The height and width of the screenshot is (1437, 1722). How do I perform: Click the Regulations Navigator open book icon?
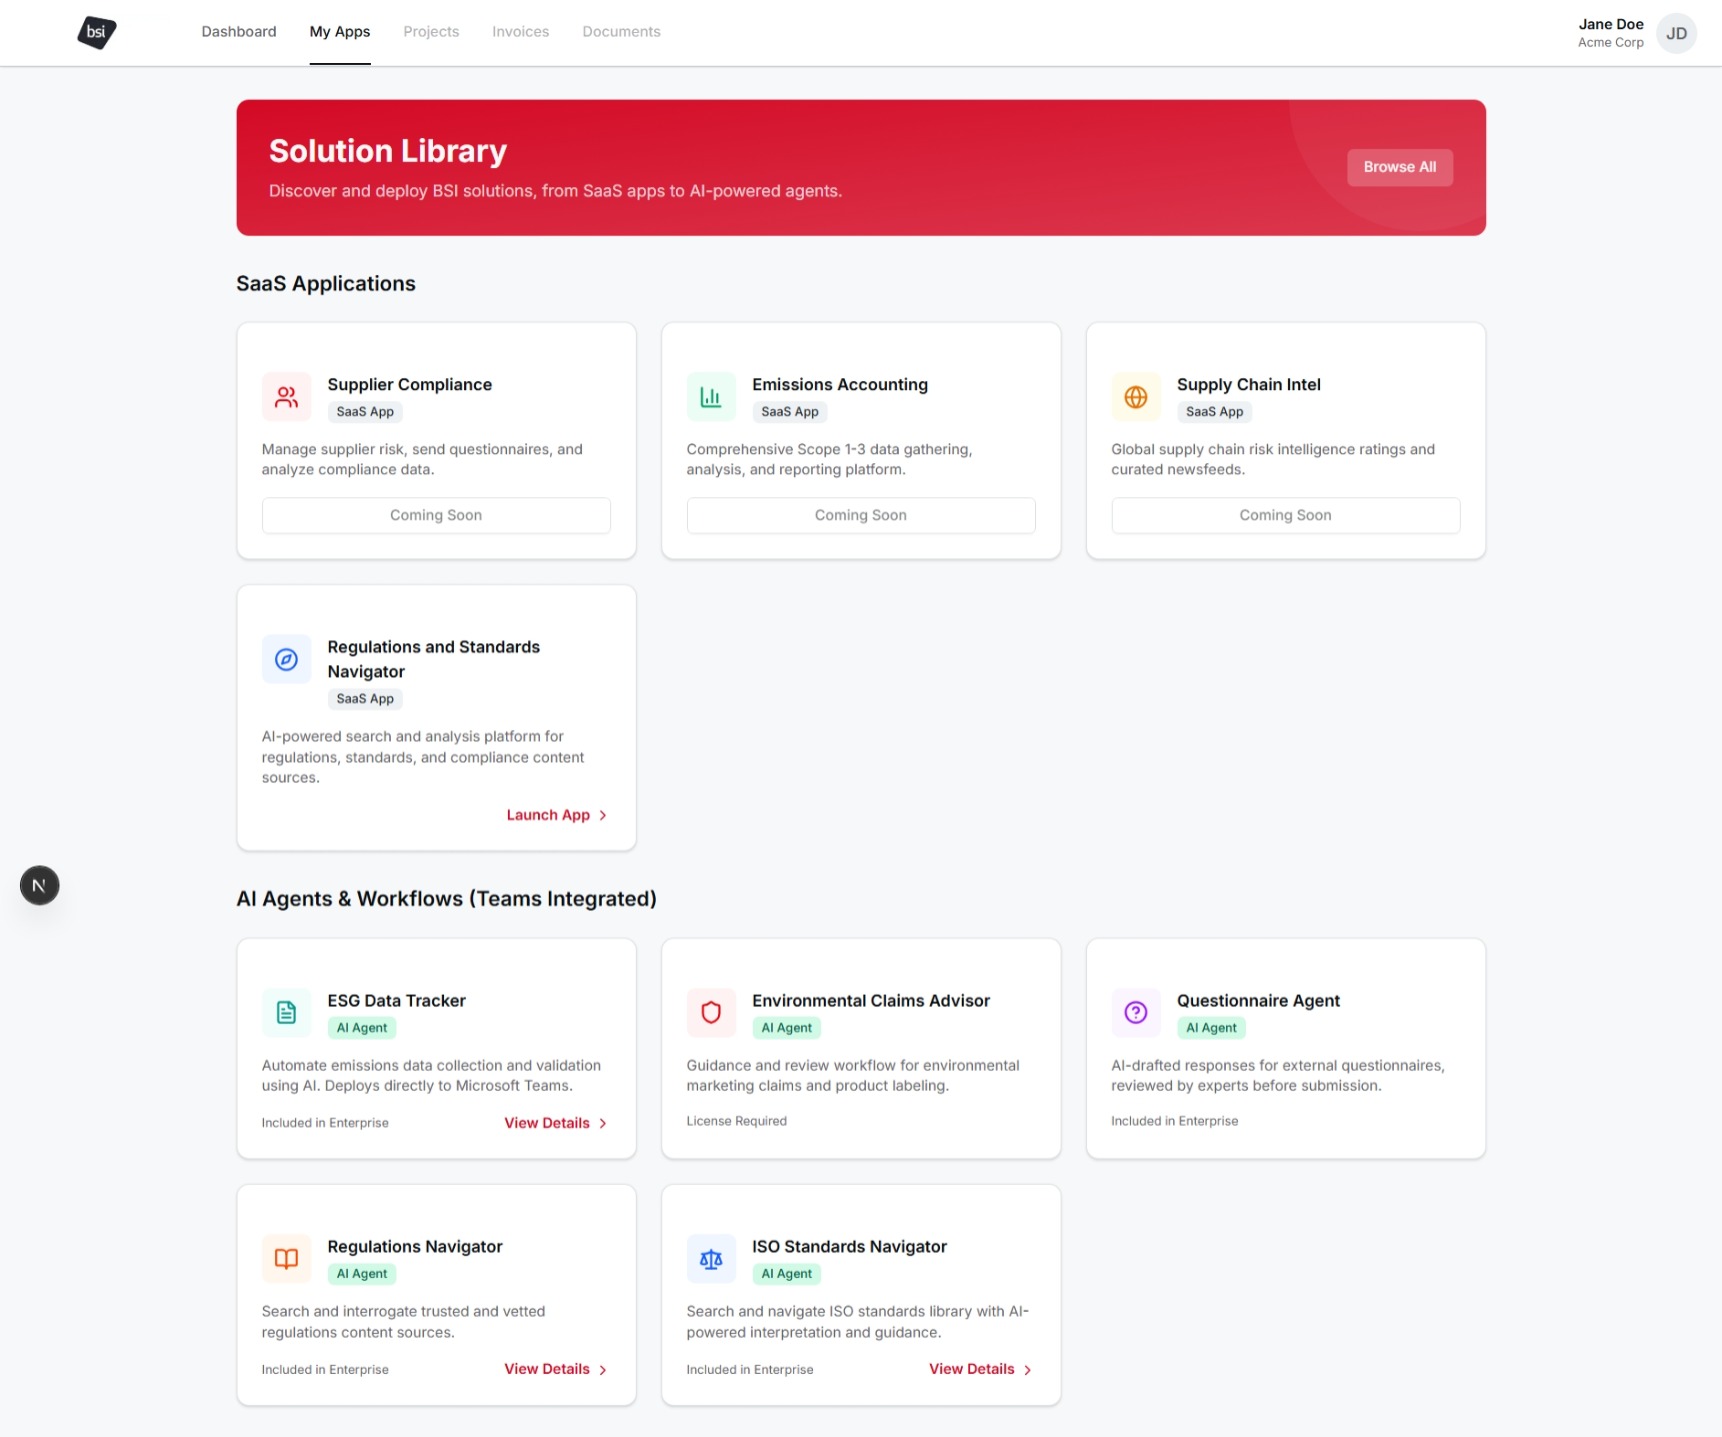coord(286,1258)
